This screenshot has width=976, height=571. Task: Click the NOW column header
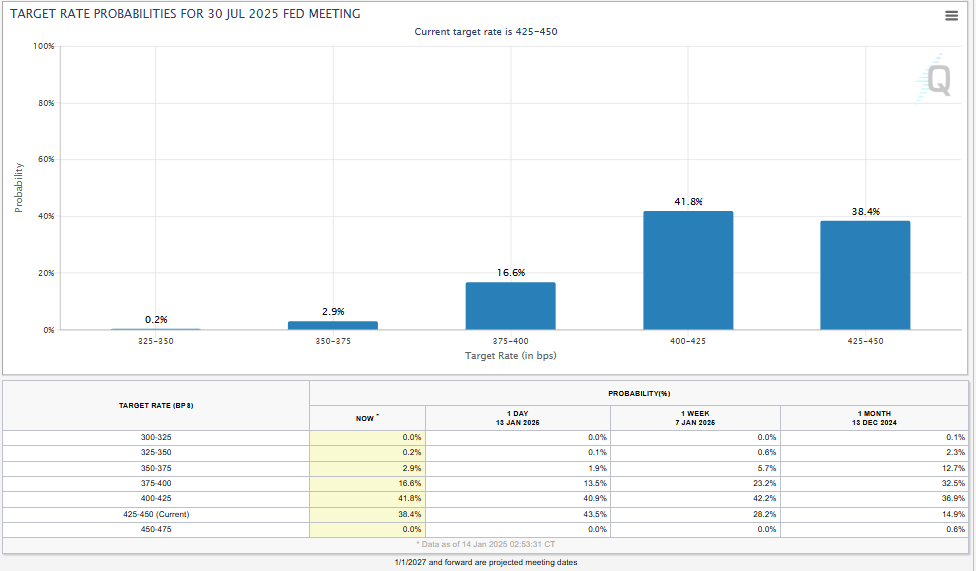(367, 418)
